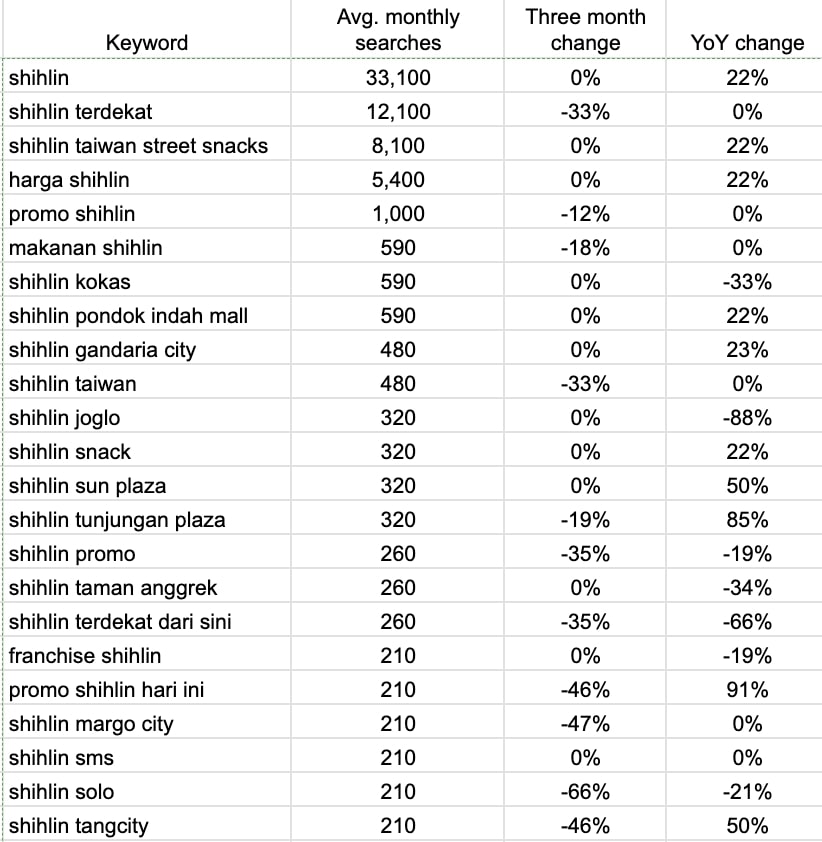Click the 12,100 searches cell
The width and height of the screenshot is (822, 842).
(398, 112)
